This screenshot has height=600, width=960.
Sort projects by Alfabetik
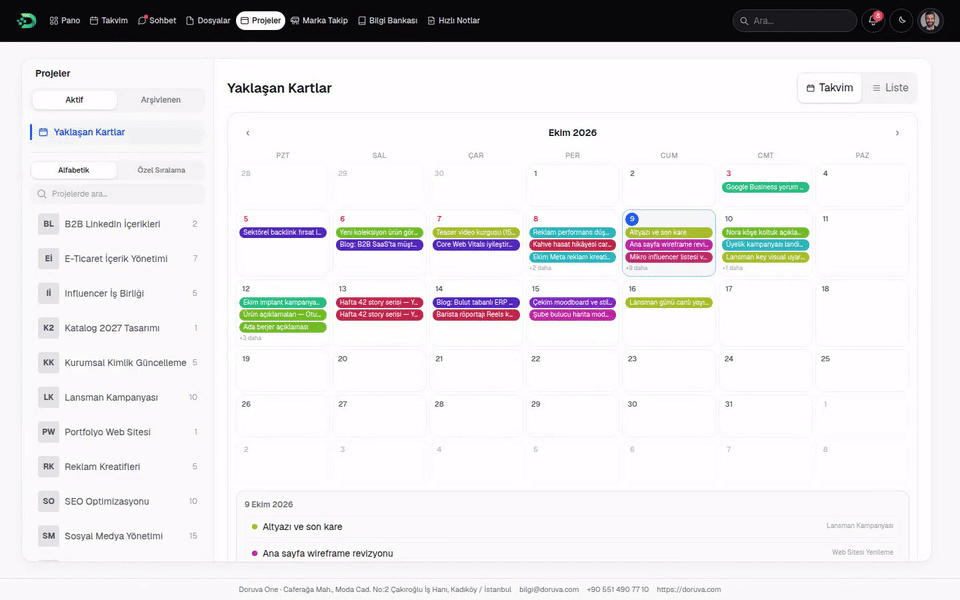tap(73, 170)
